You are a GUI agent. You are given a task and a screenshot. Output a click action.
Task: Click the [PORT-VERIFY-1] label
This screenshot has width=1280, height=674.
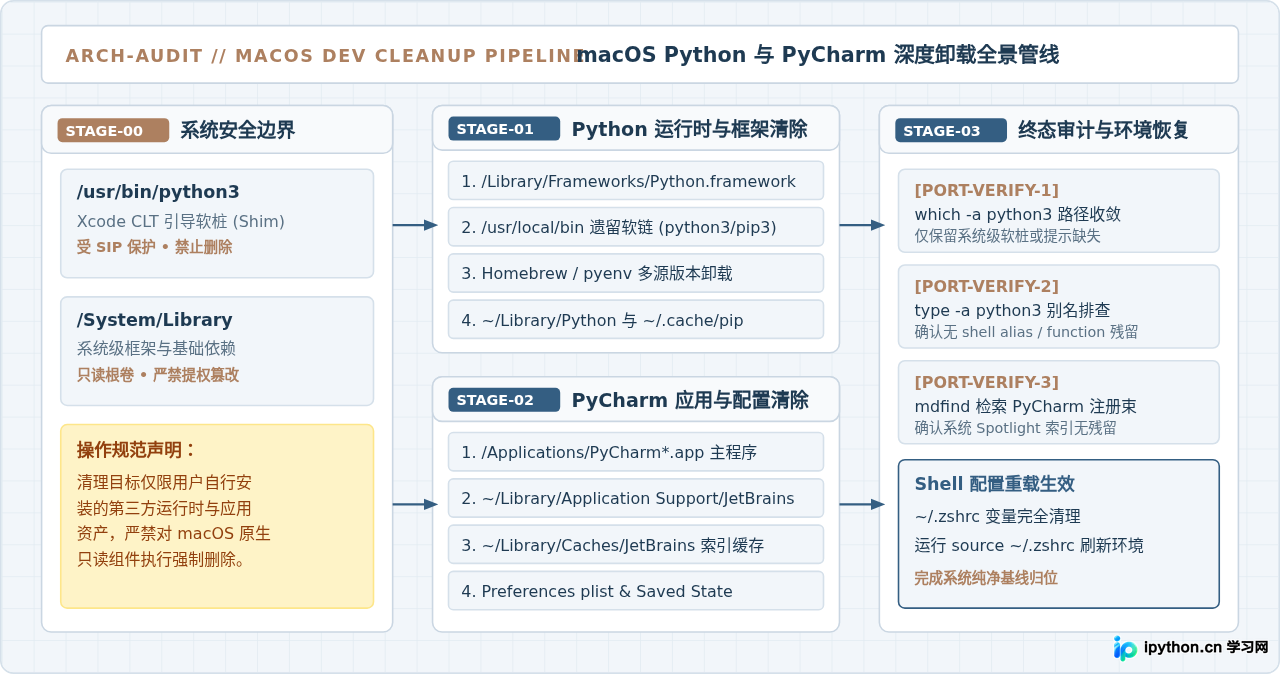click(x=987, y=190)
